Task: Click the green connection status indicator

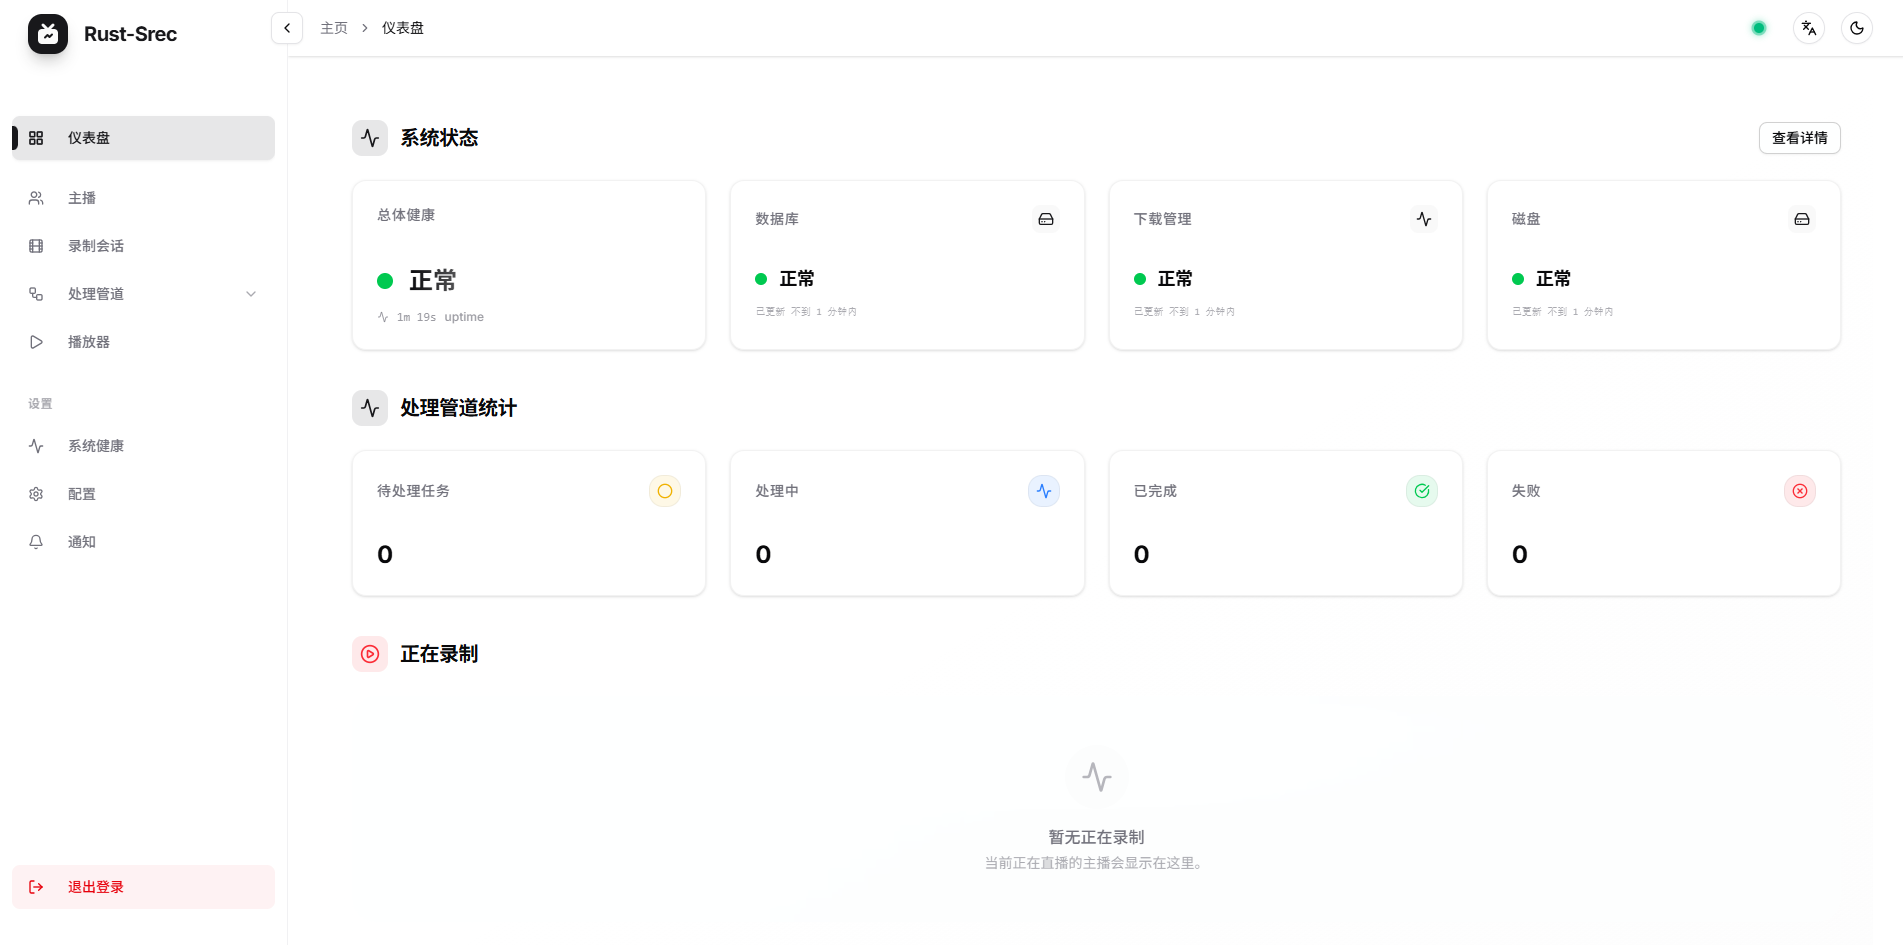Action: (1758, 28)
